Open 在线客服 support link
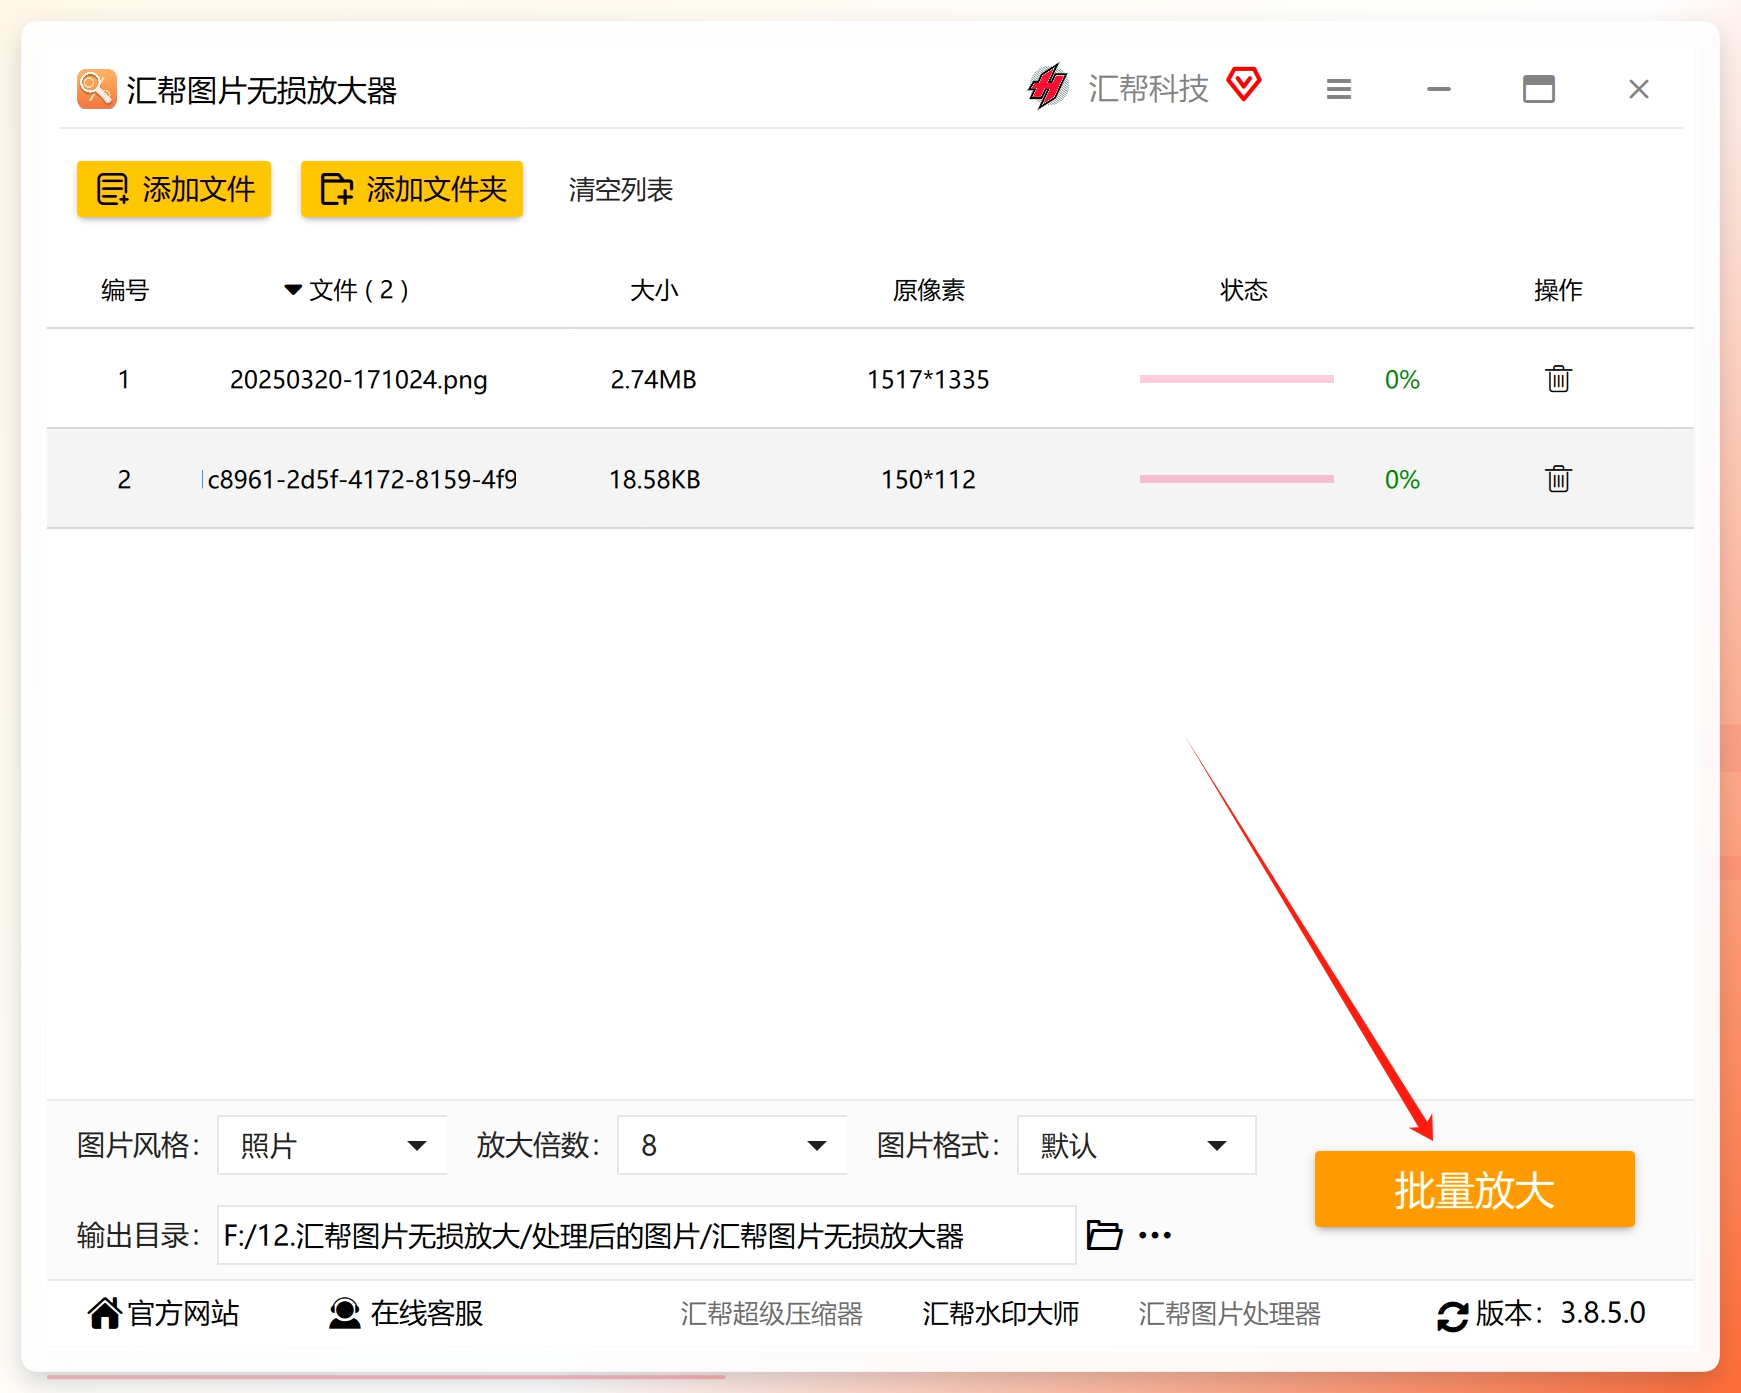 406,1313
